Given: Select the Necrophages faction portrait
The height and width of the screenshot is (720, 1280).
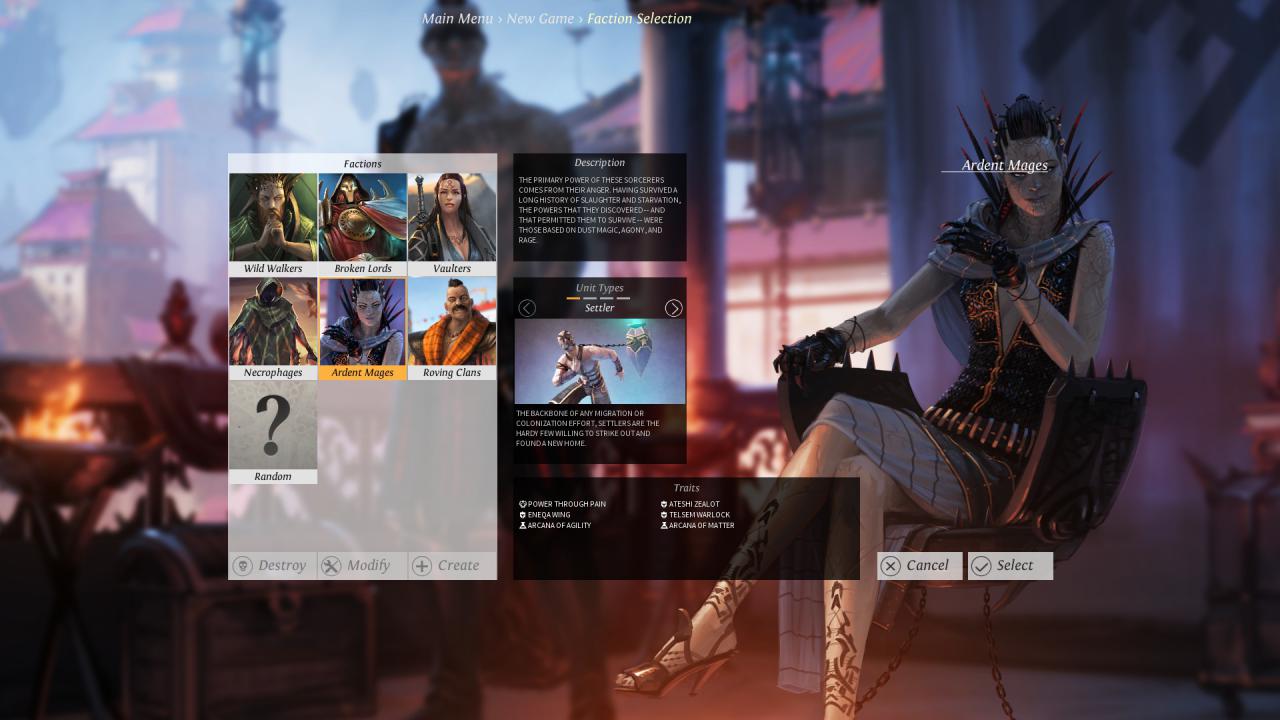Looking at the screenshot, I should [x=273, y=322].
